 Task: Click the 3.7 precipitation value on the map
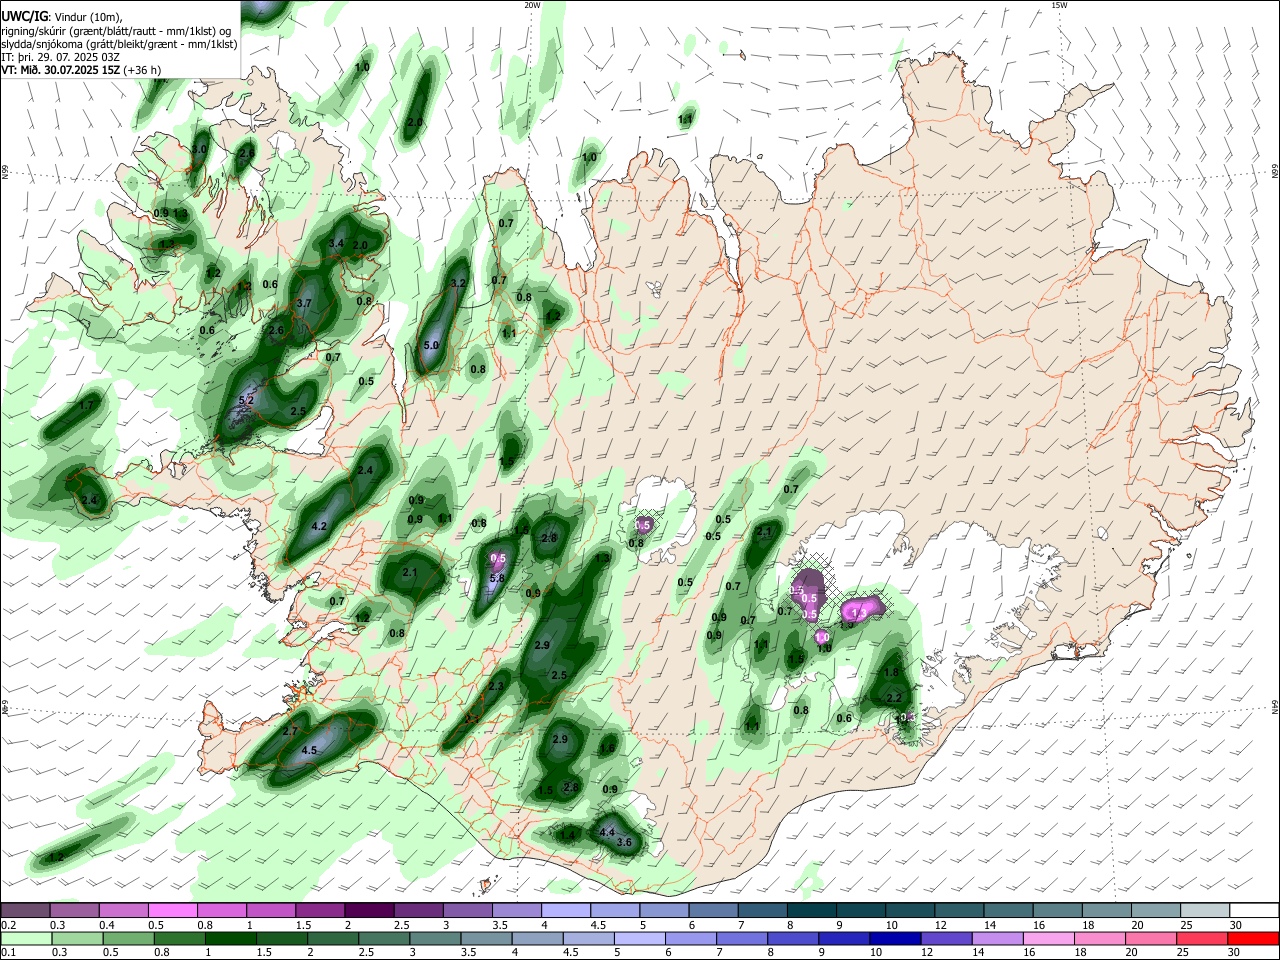tap(305, 303)
